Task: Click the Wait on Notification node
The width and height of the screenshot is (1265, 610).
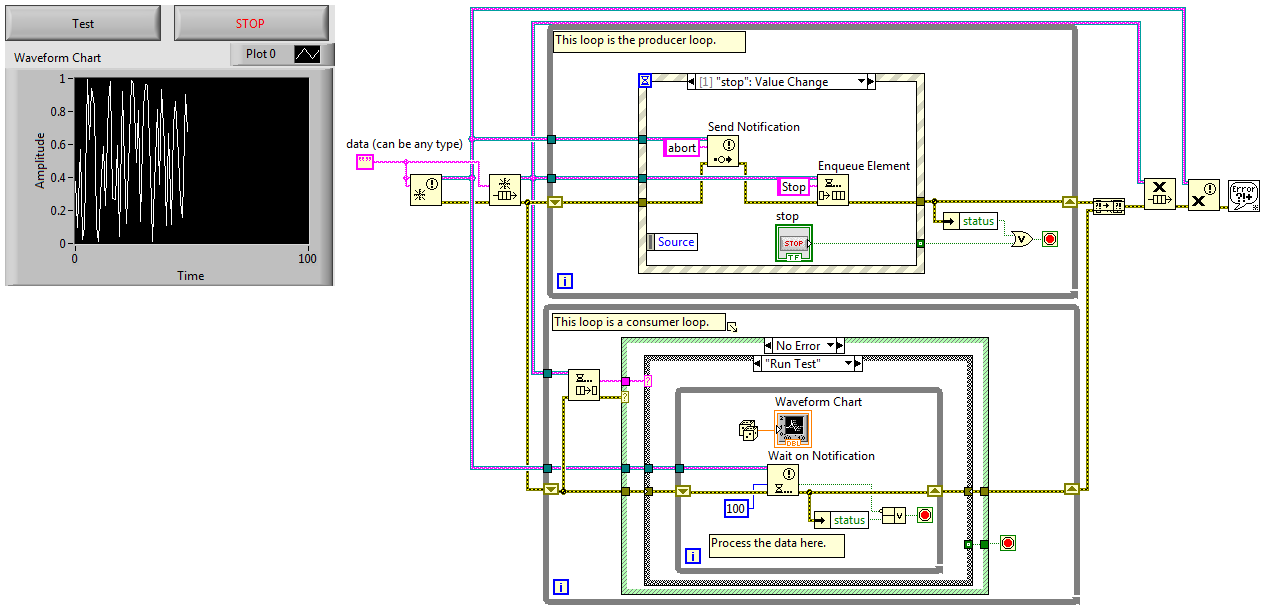Action: pos(782,480)
